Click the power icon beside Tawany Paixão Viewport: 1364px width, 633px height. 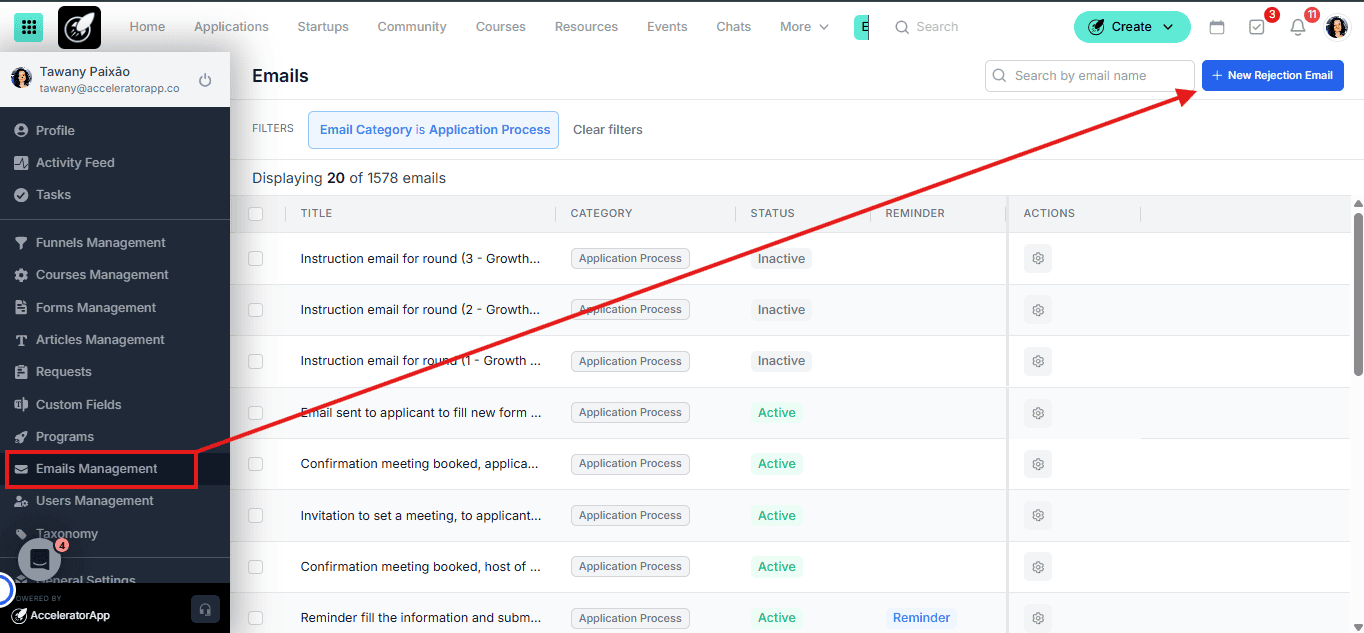pyautogui.click(x=205, y=80)
